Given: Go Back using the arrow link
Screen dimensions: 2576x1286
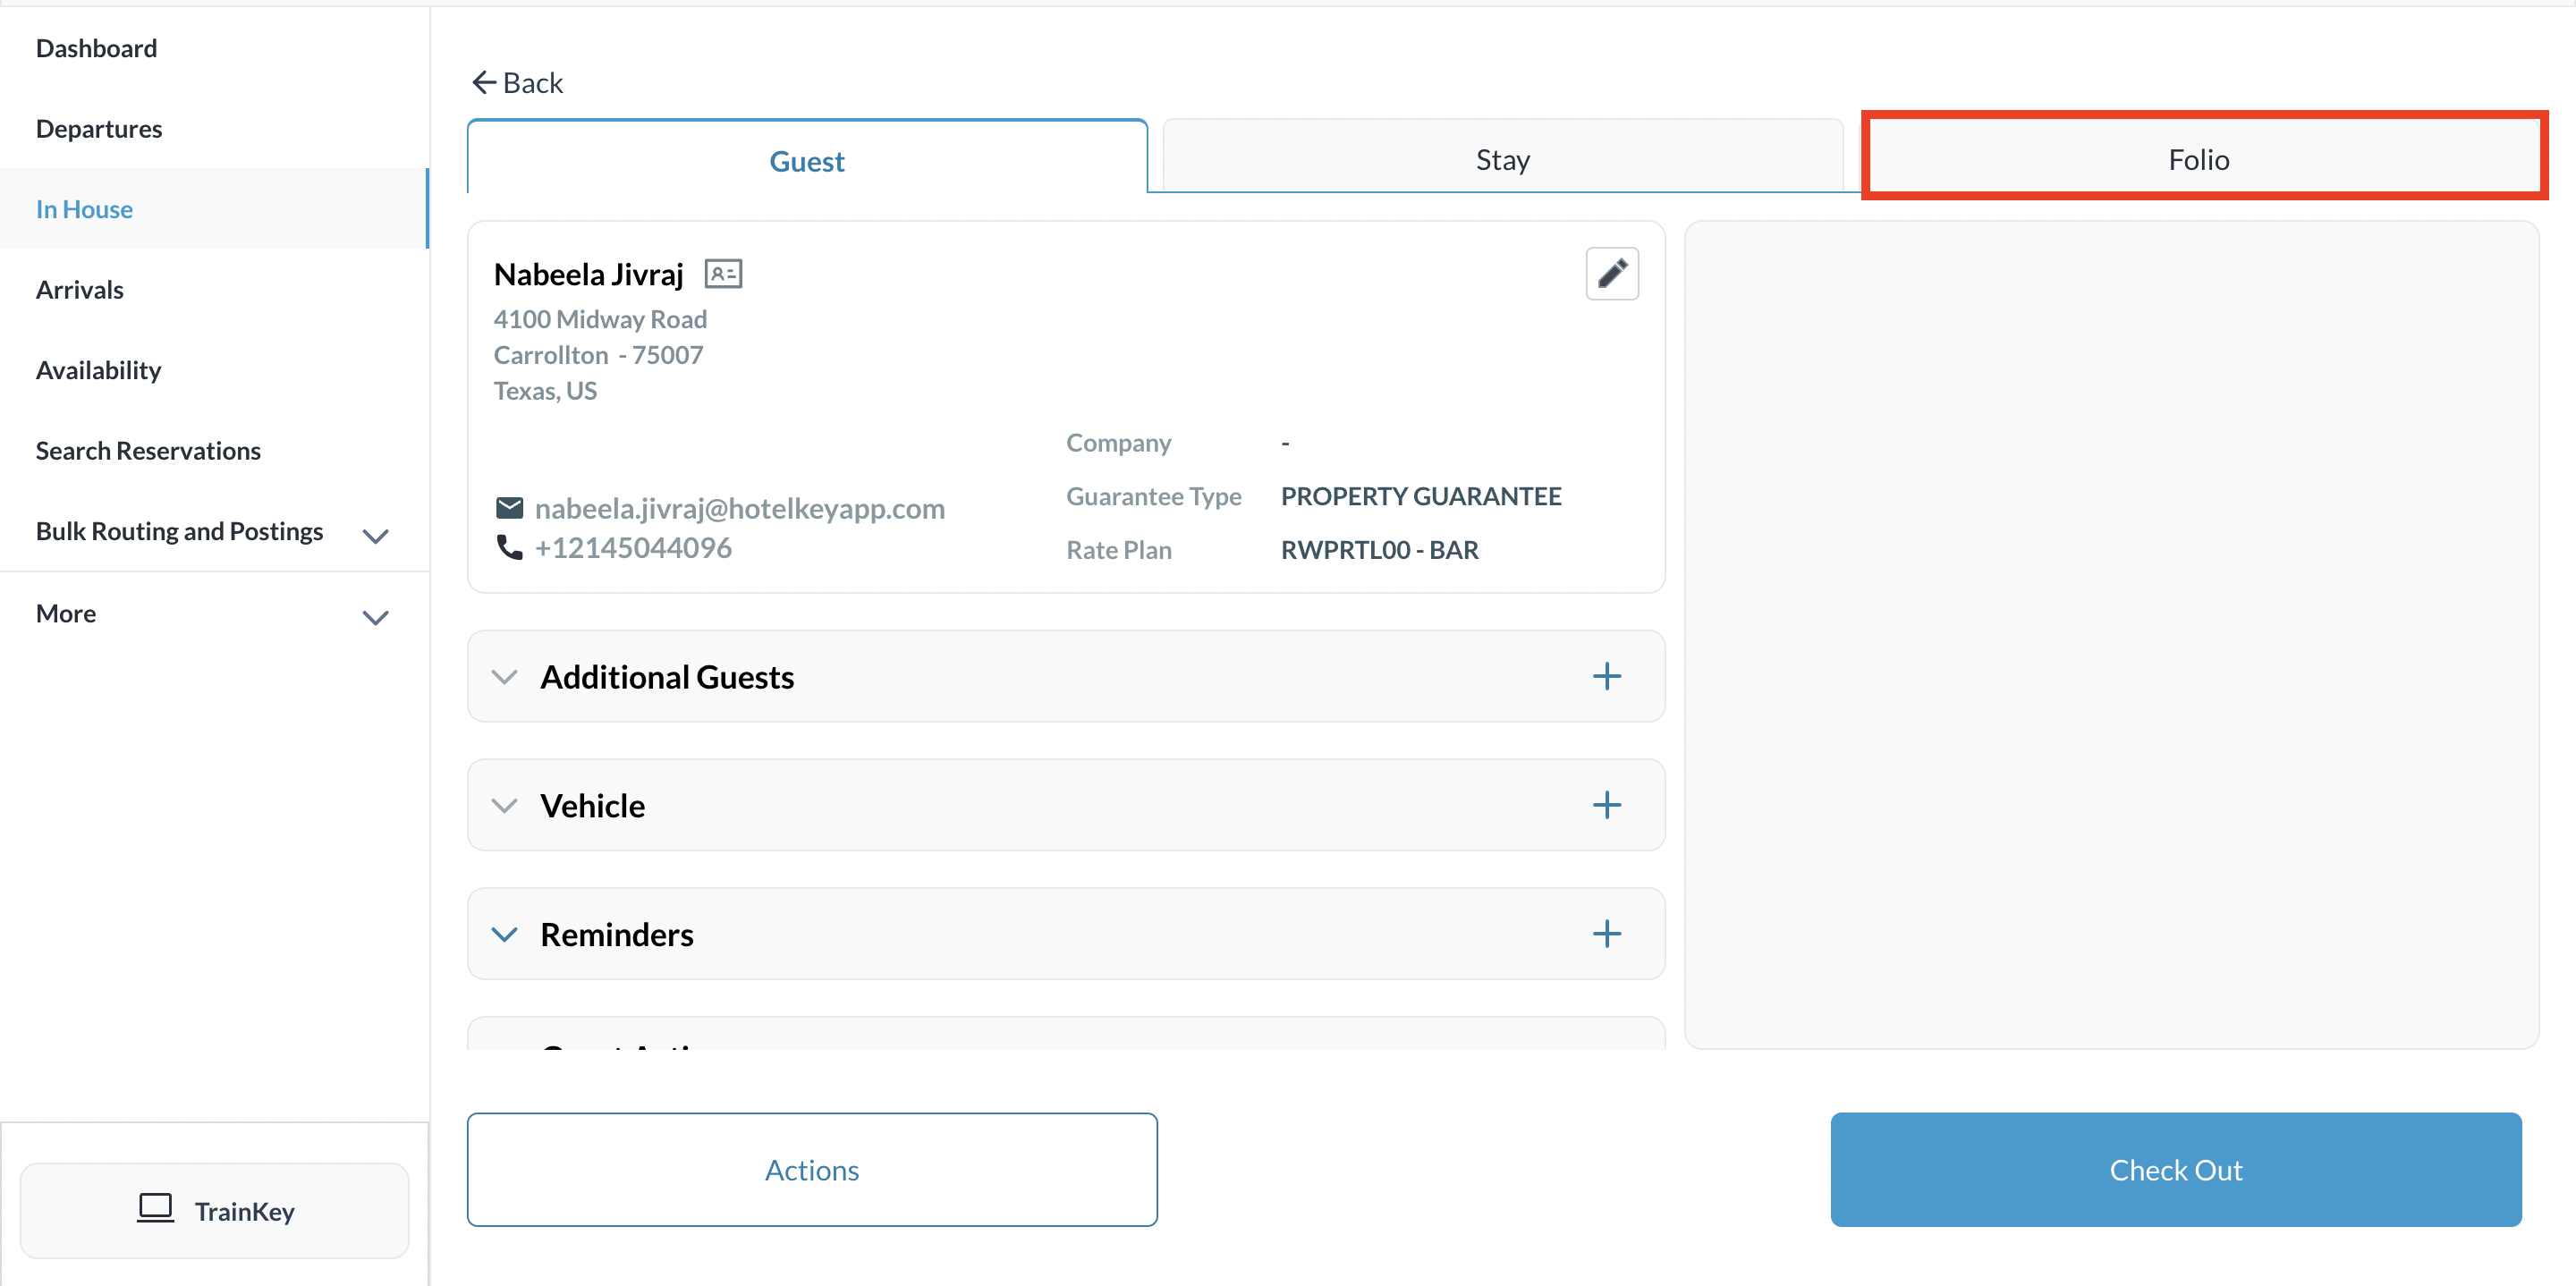Looking at the screenshot, I should point(517,83).
